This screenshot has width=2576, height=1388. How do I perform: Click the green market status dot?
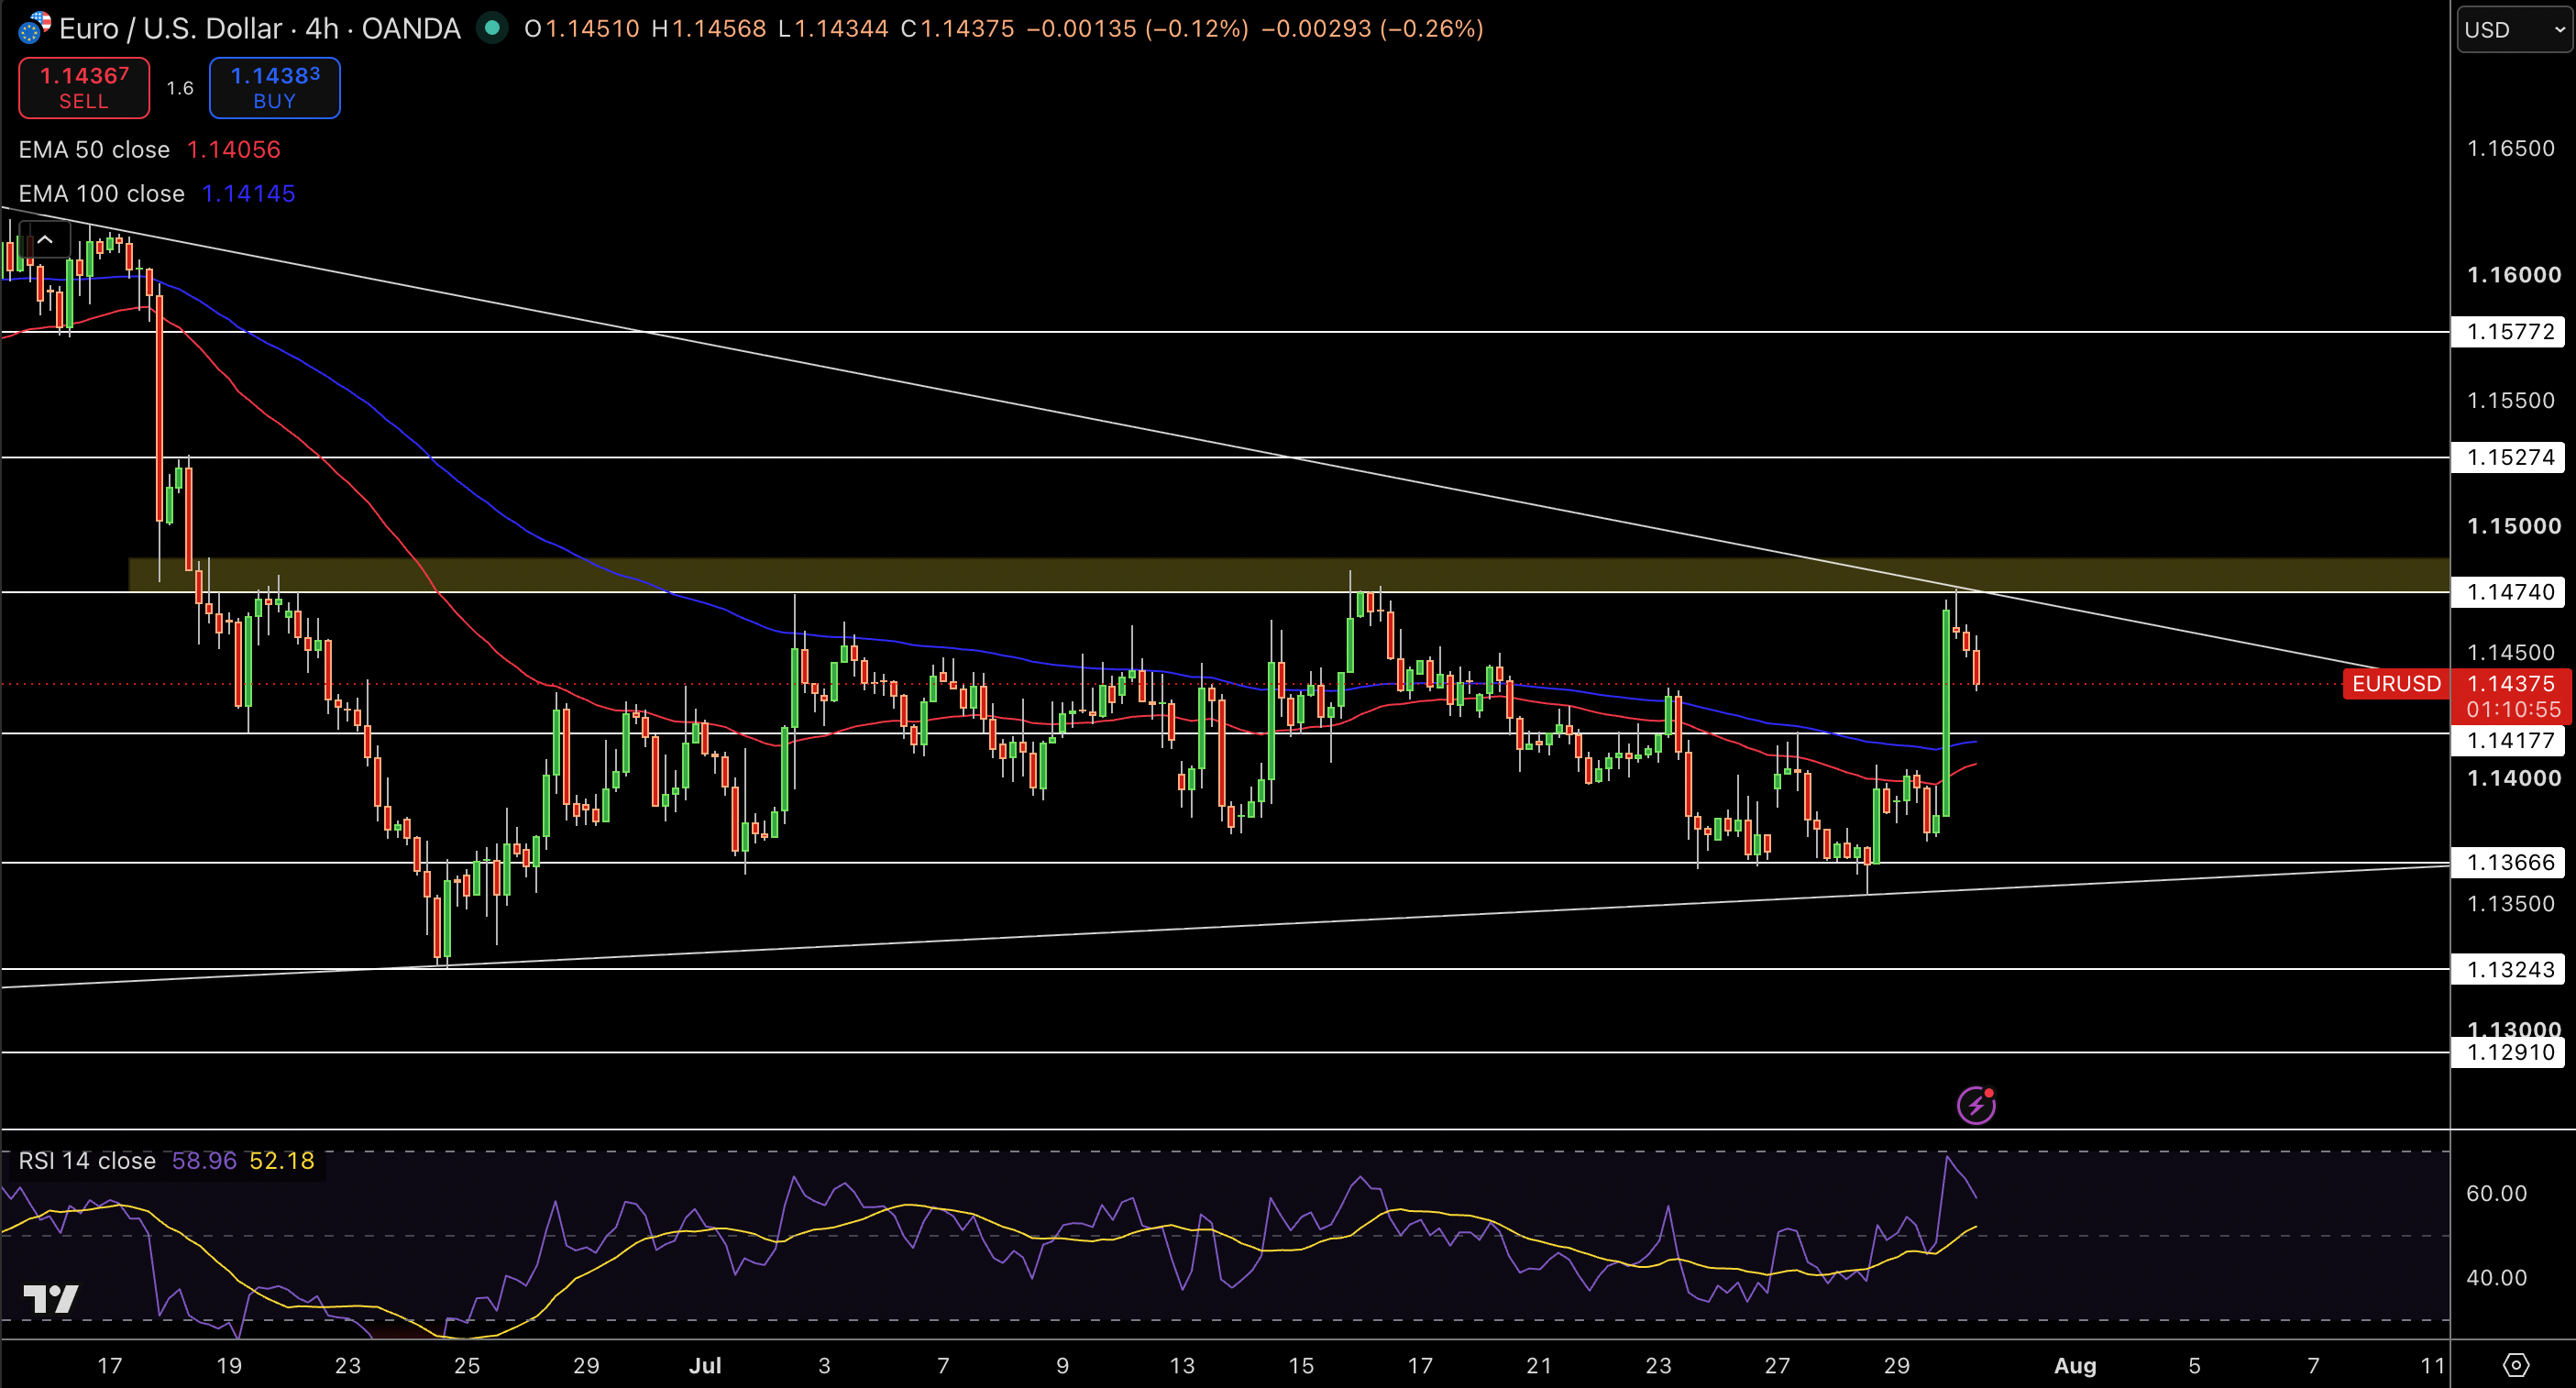491,28
